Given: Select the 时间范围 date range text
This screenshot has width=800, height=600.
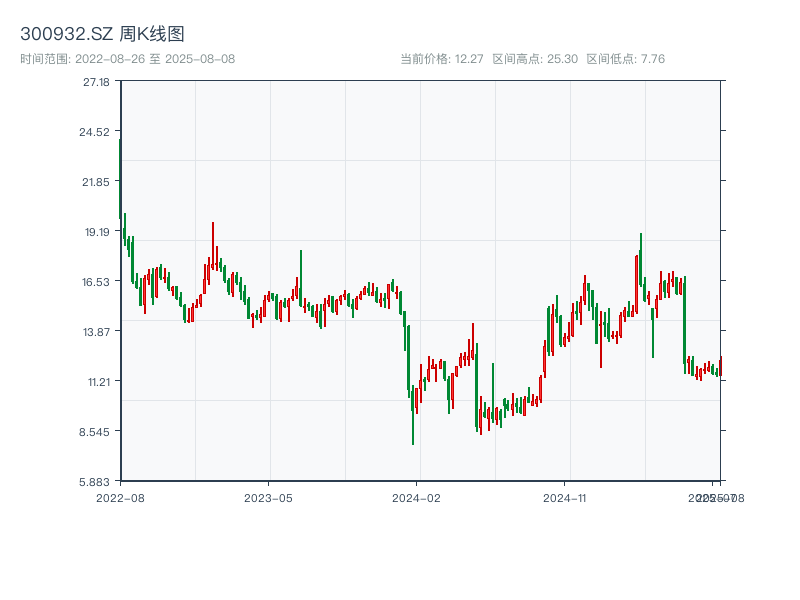Looking at the screenshot, I should point(127,59).
